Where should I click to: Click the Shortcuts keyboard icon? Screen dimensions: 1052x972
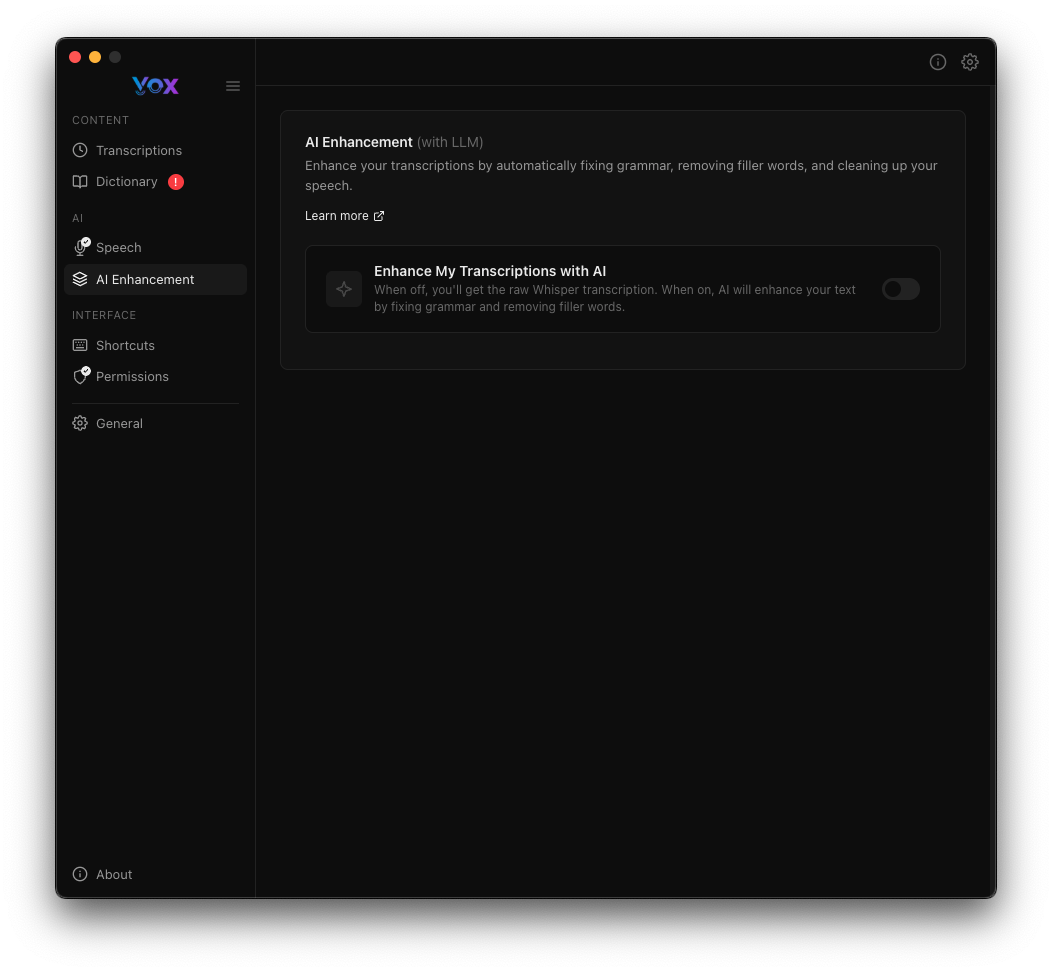tap(80, 345)
